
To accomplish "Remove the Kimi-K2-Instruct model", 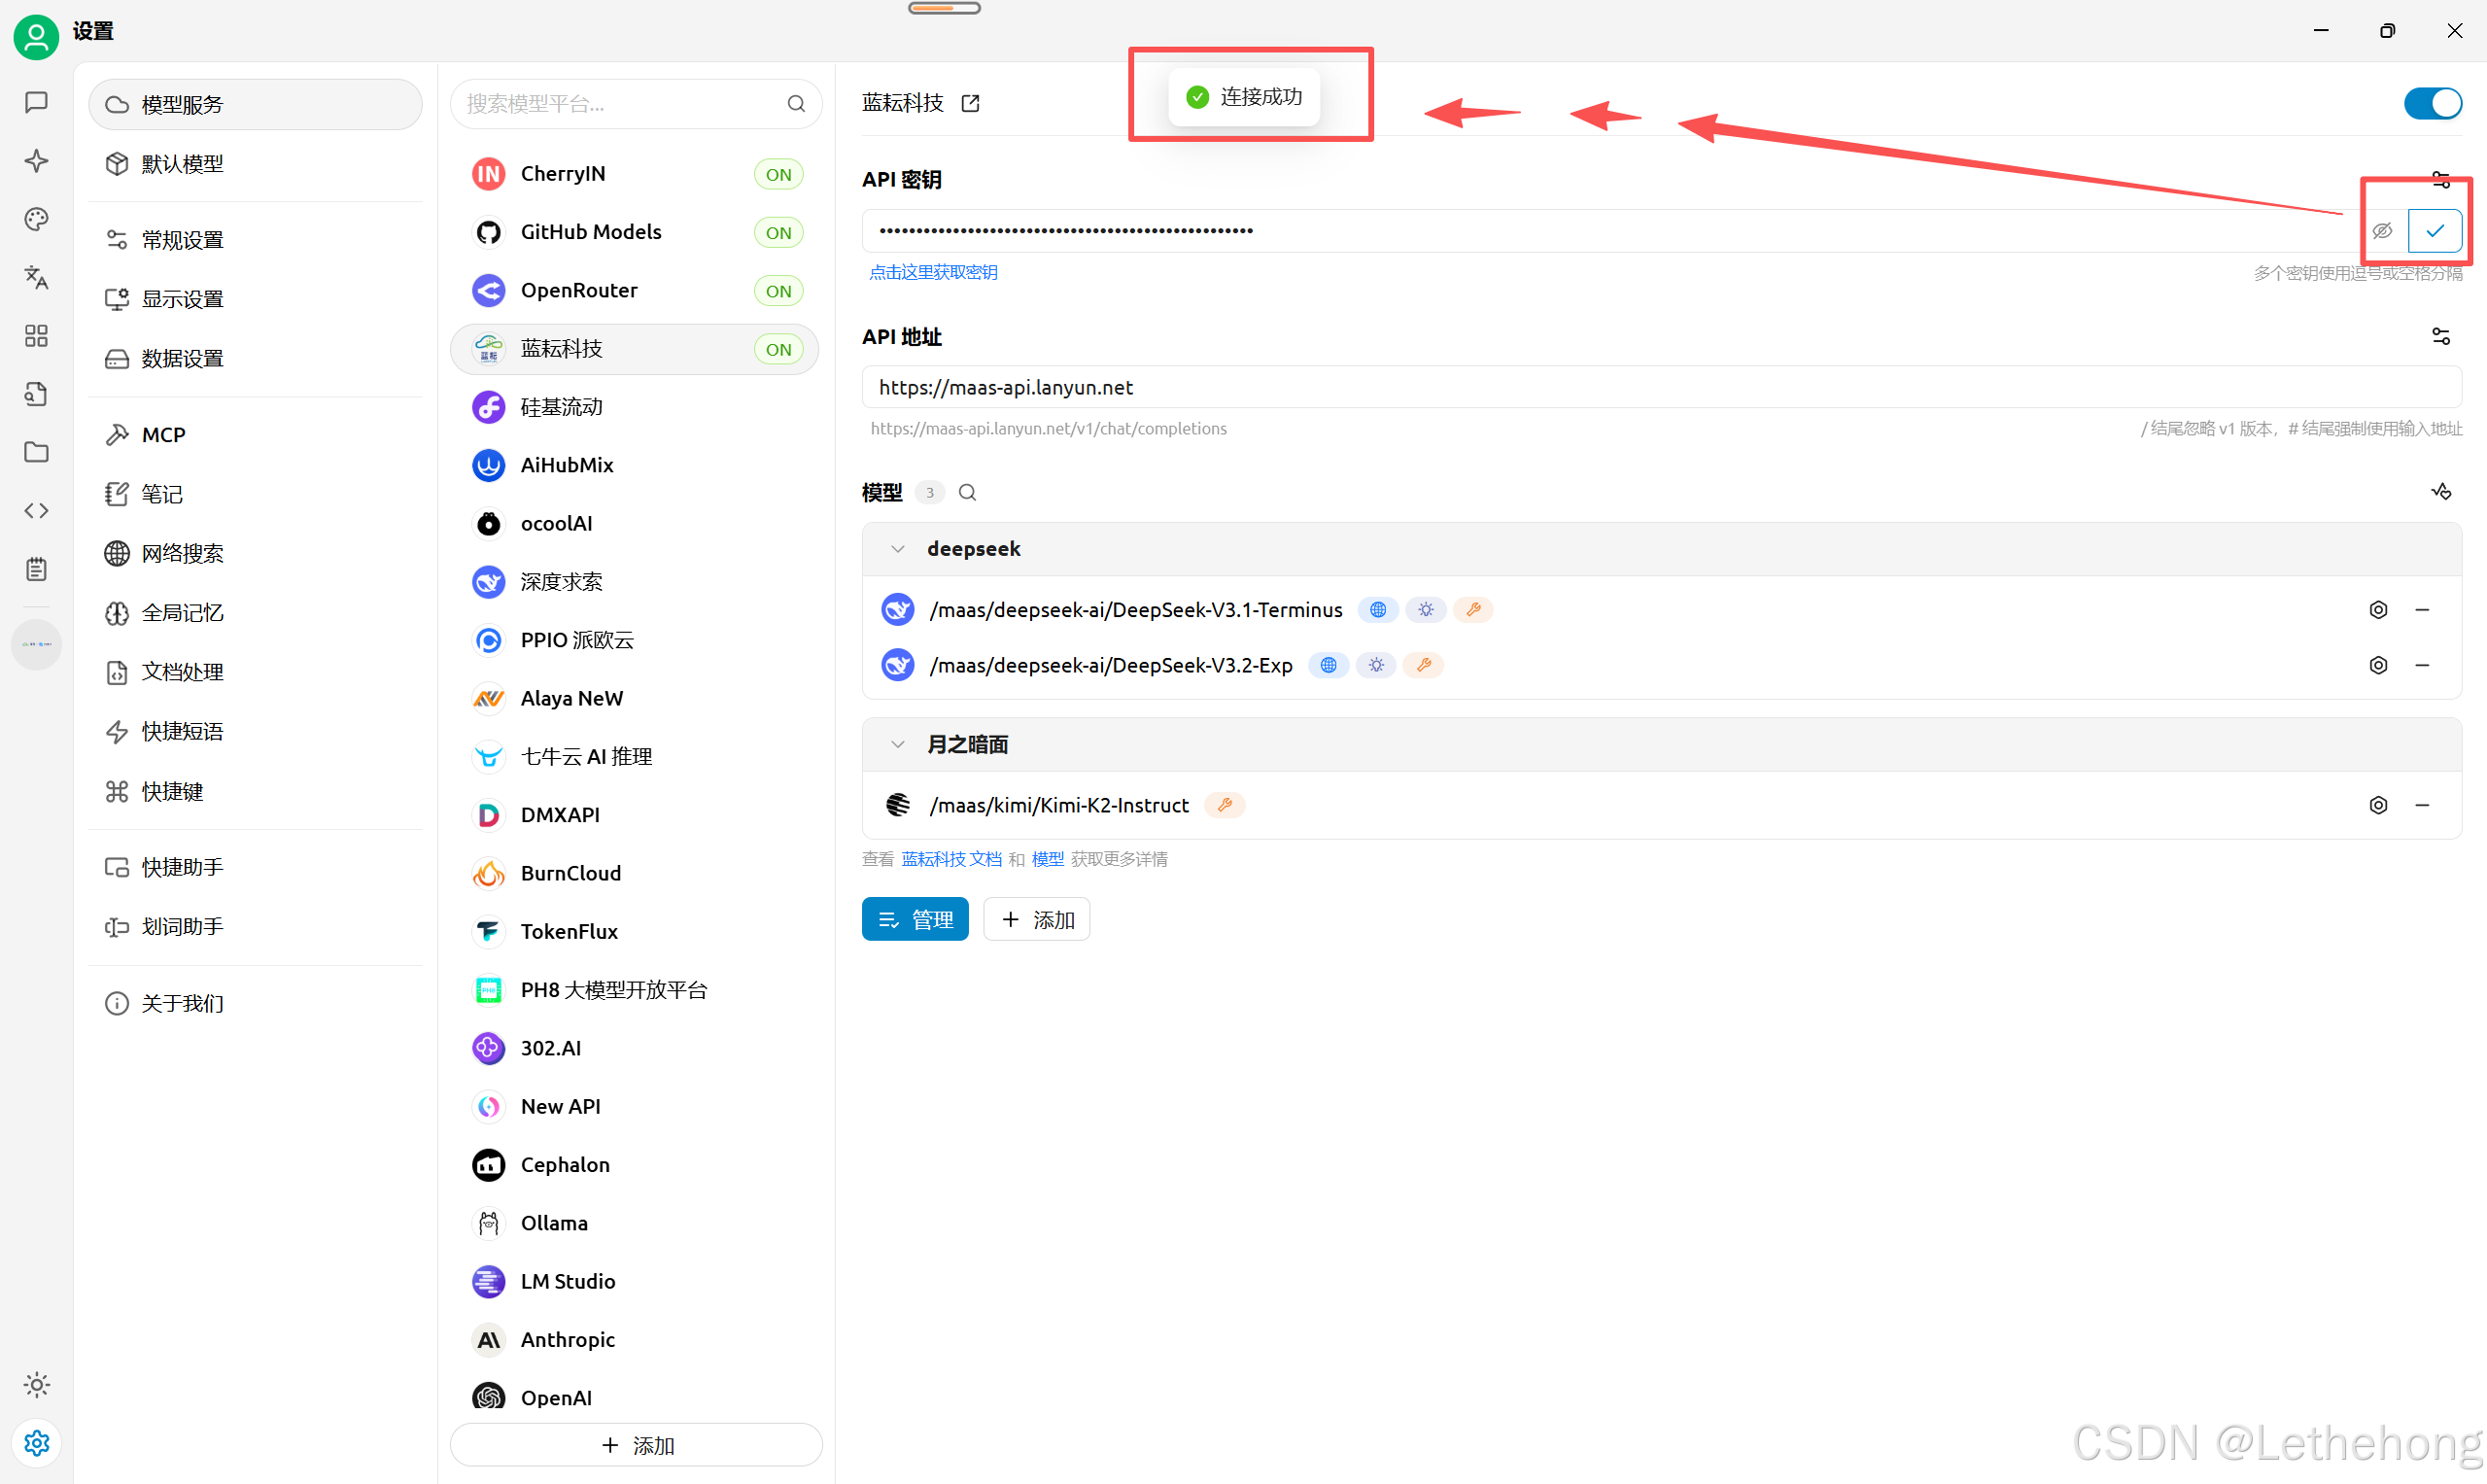I will click(2421, 805).
